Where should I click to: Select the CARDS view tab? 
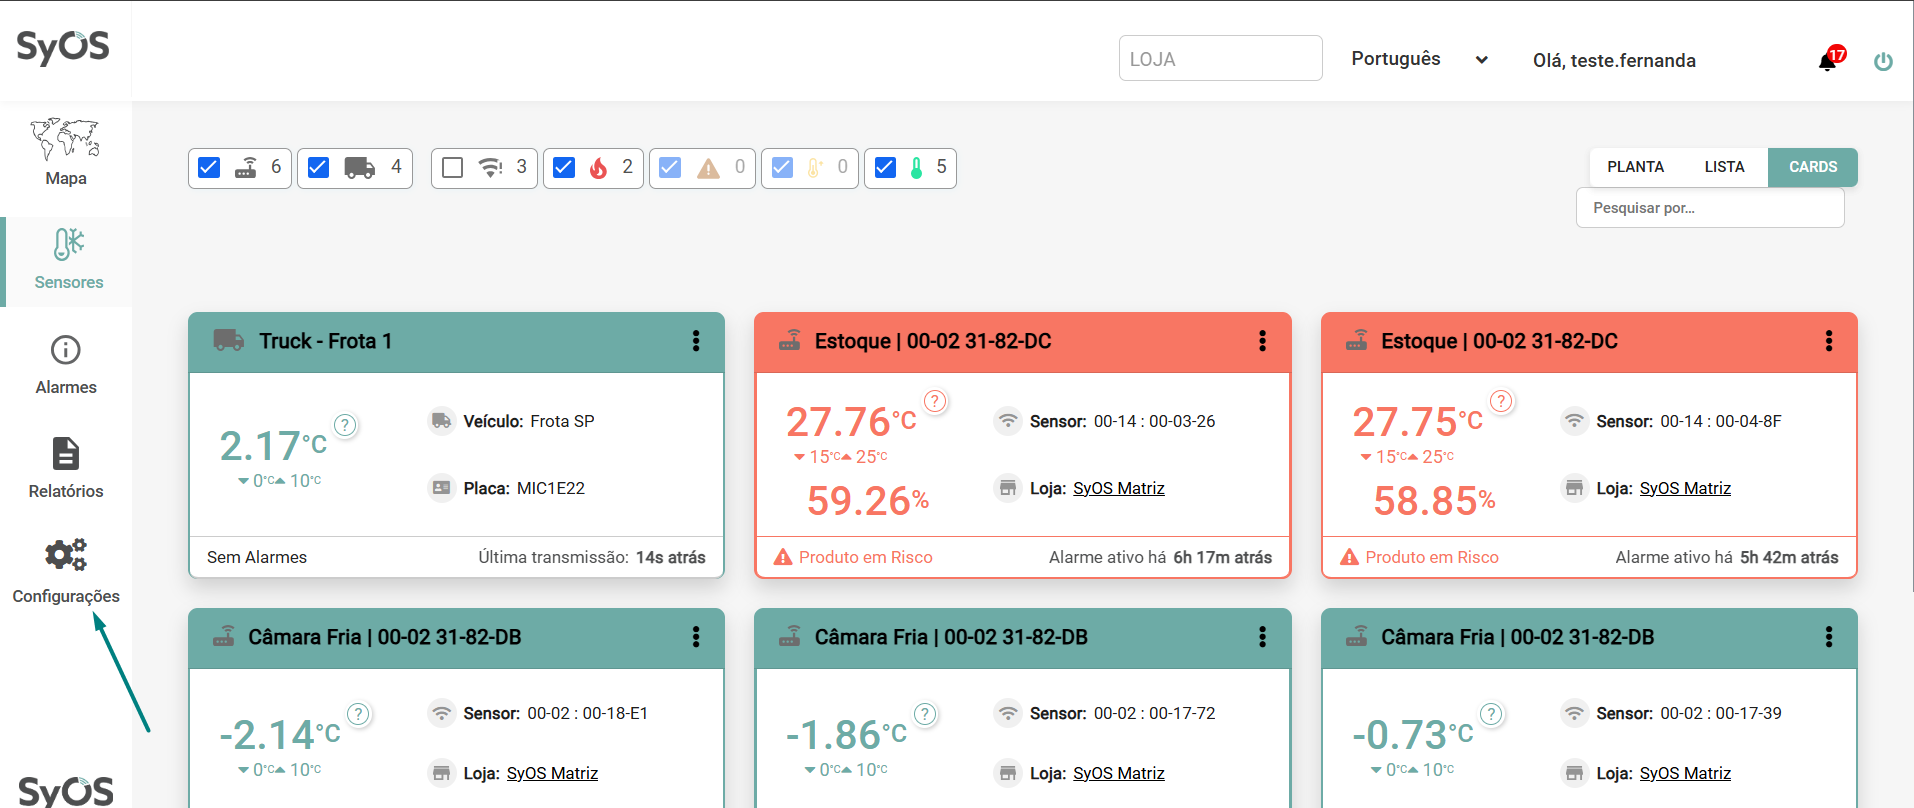(x=1813, y=167)
